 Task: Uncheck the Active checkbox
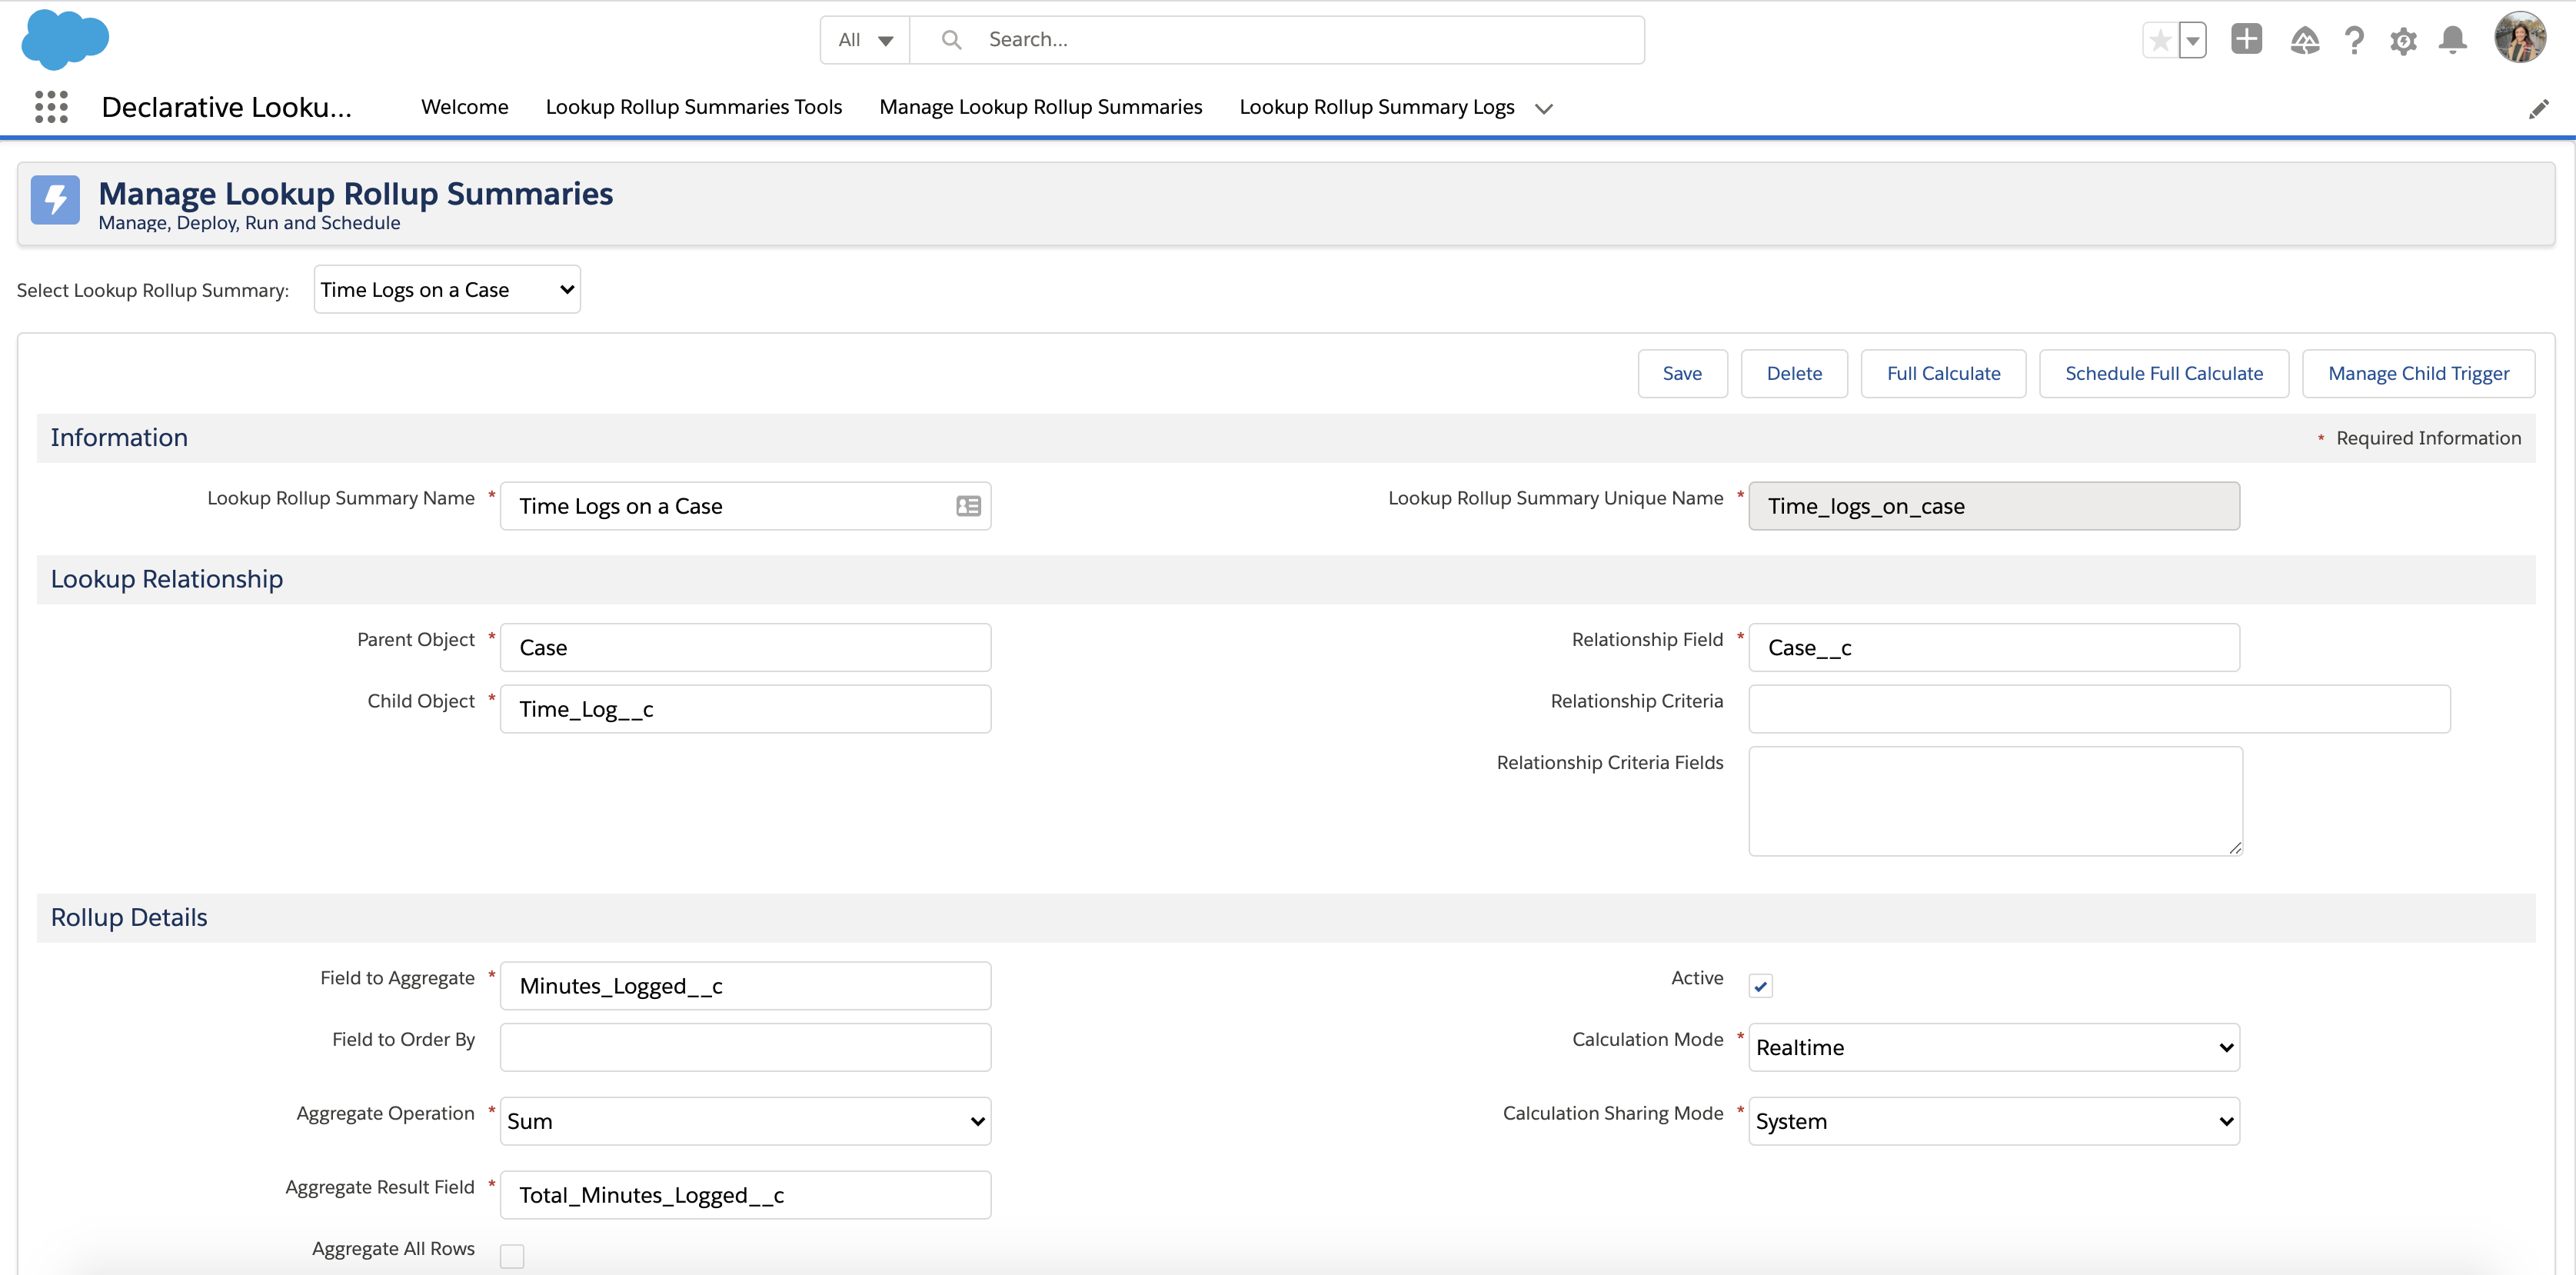pyautogui.click(x=1761, y=985)
